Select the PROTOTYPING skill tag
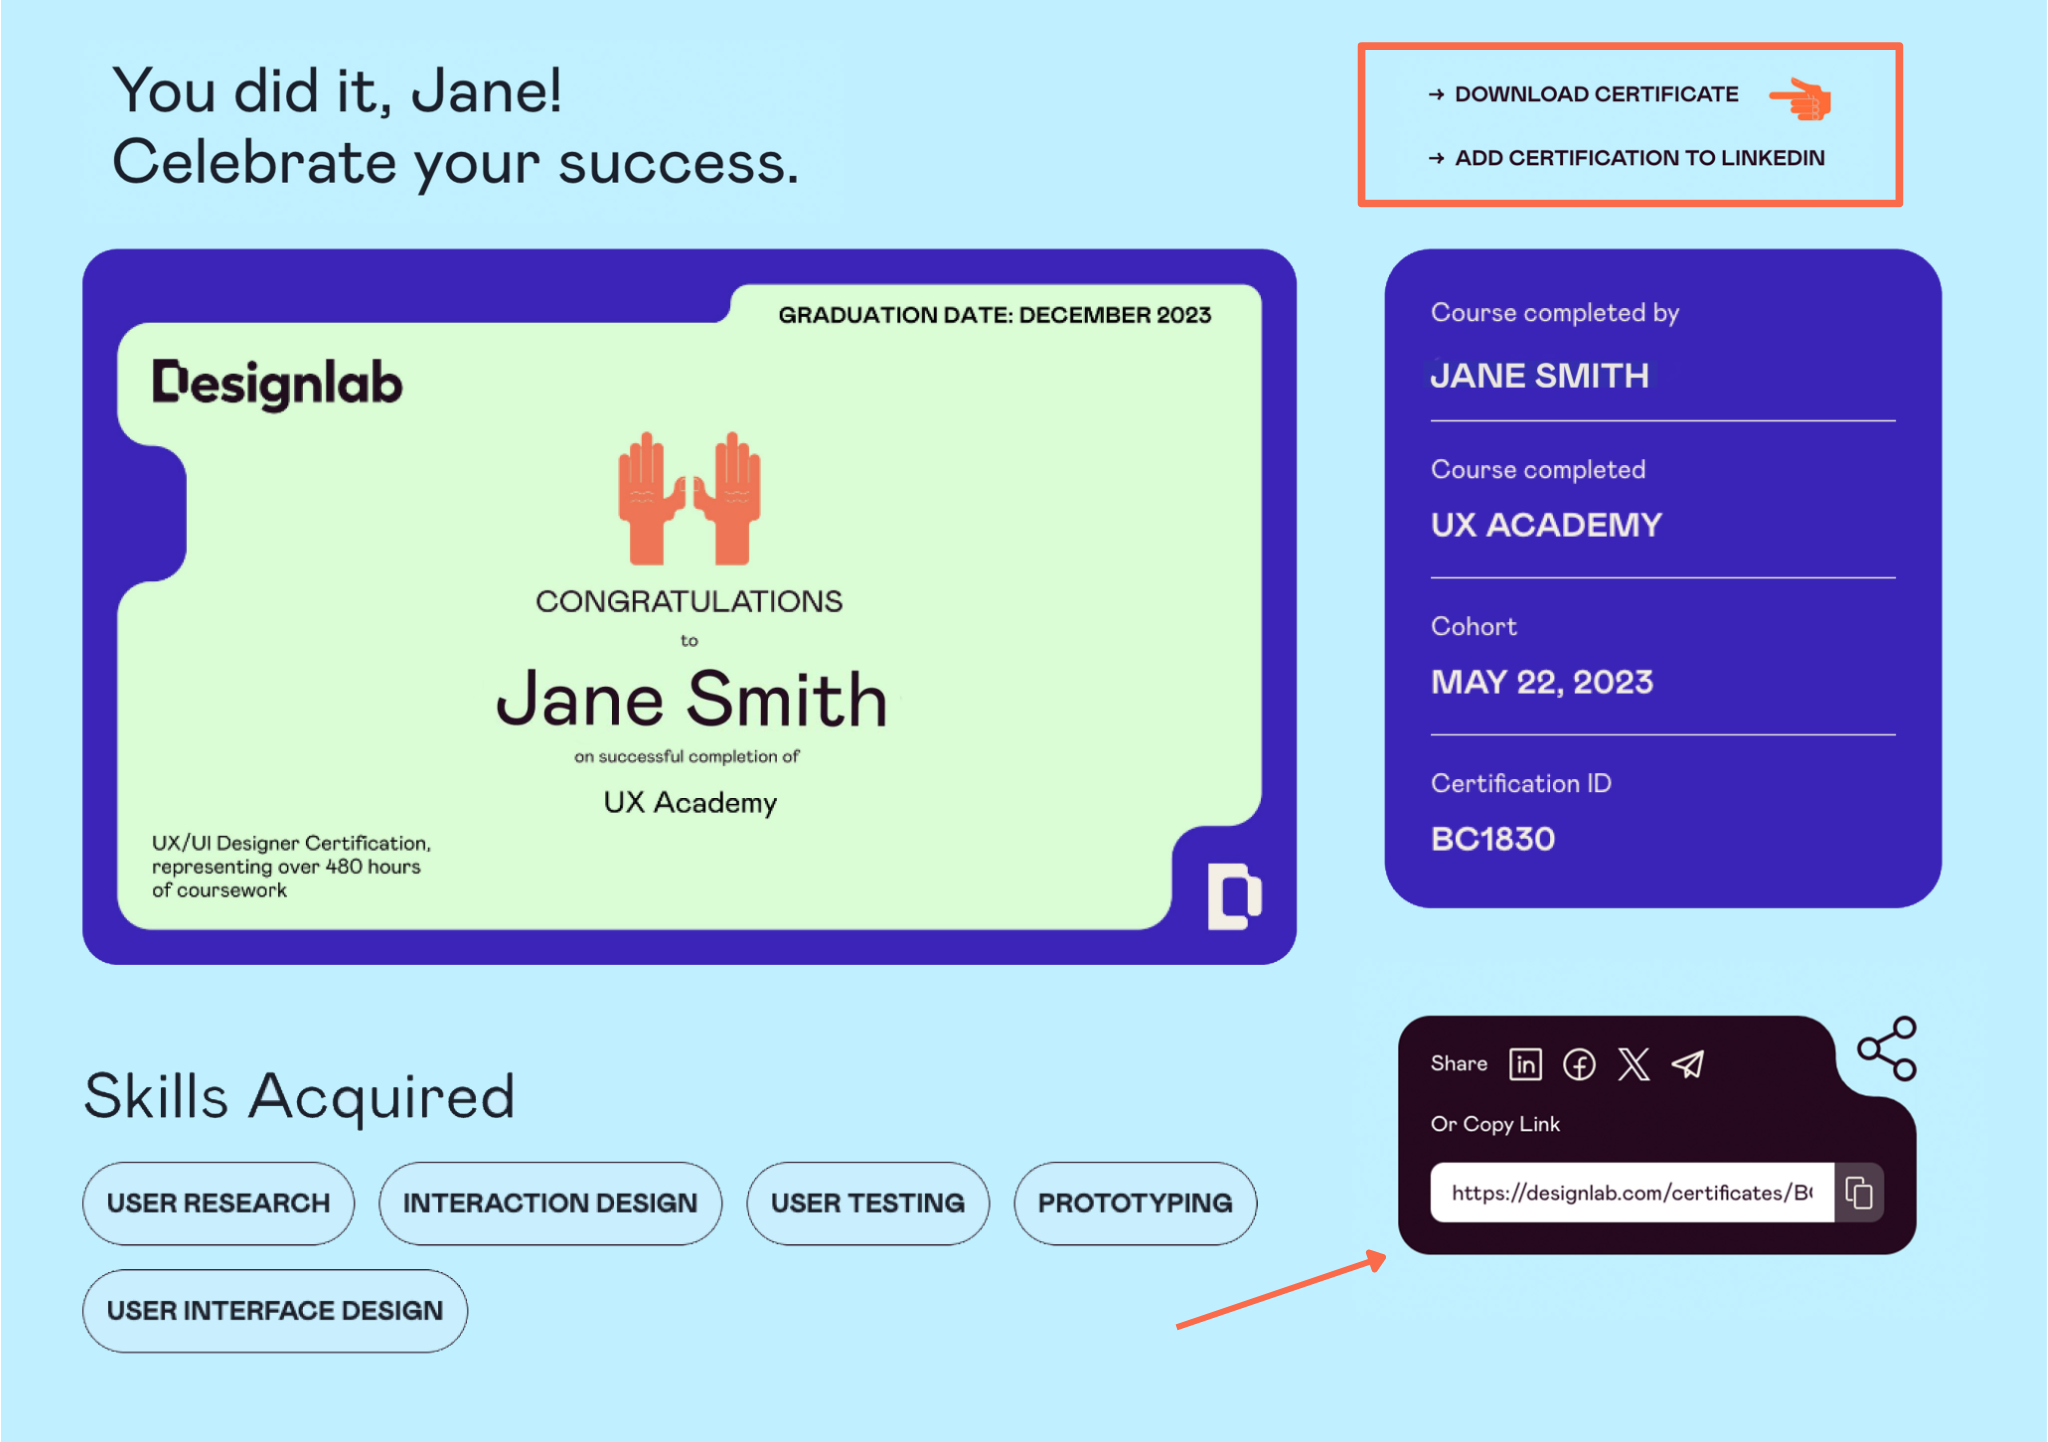 point(1134,1204)
